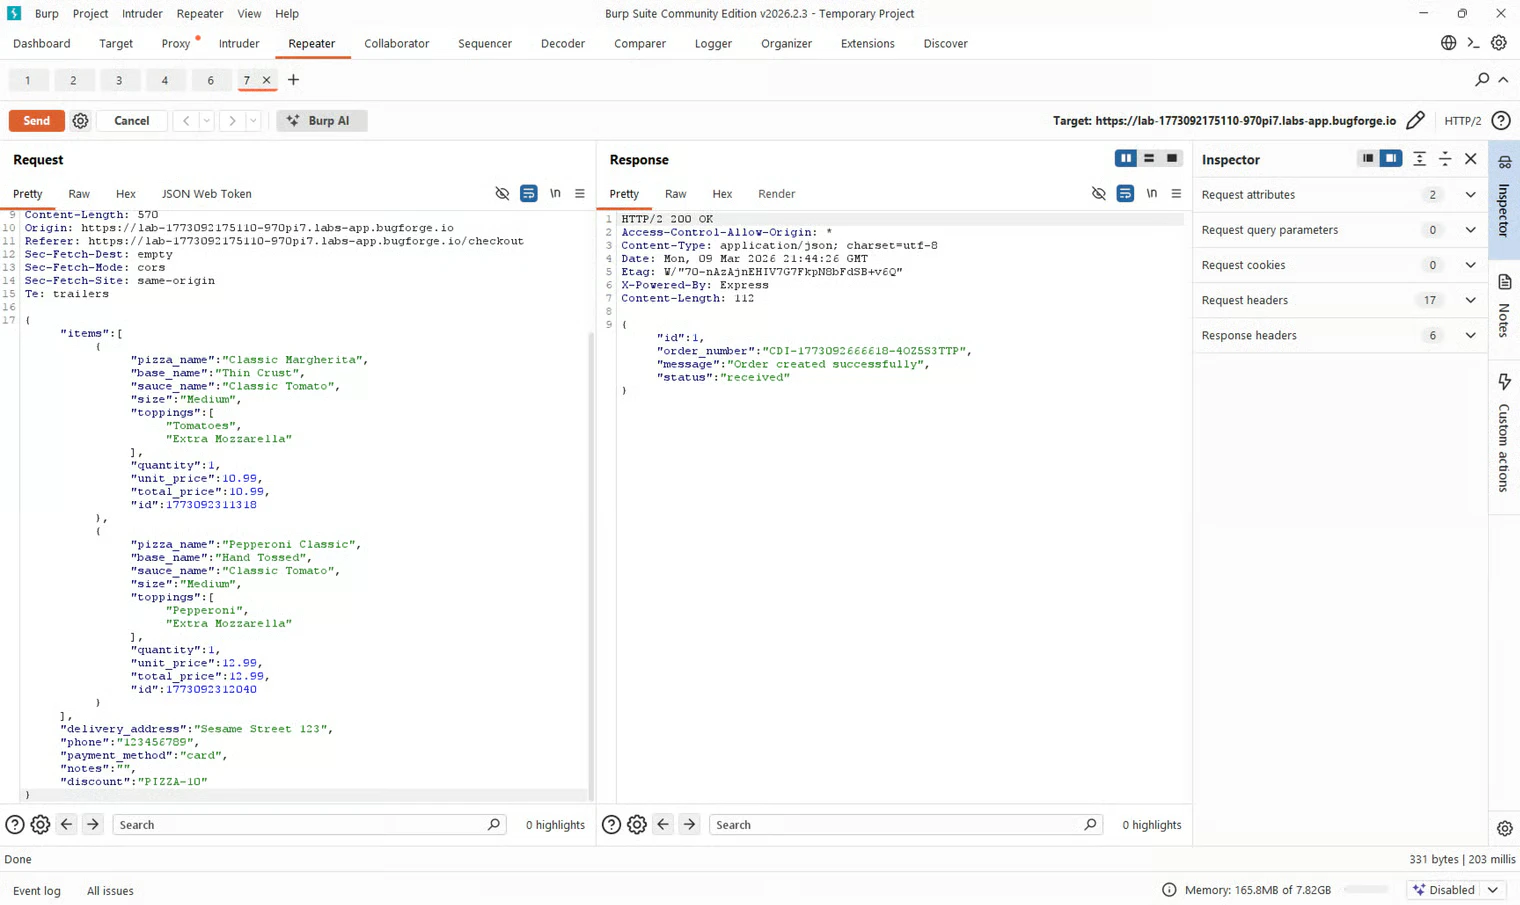Send the request
1520x905 pixels.
pos(37,121)
